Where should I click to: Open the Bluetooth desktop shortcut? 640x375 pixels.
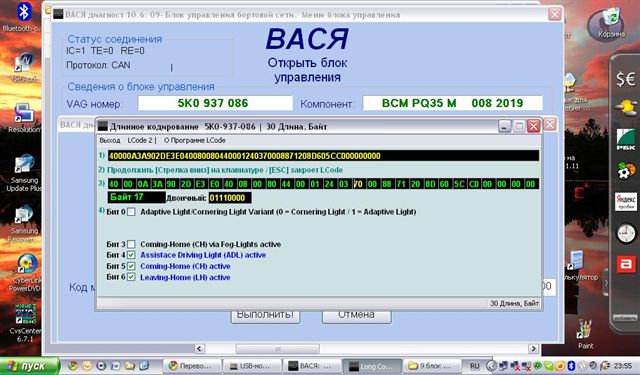(x=23, y=16)
